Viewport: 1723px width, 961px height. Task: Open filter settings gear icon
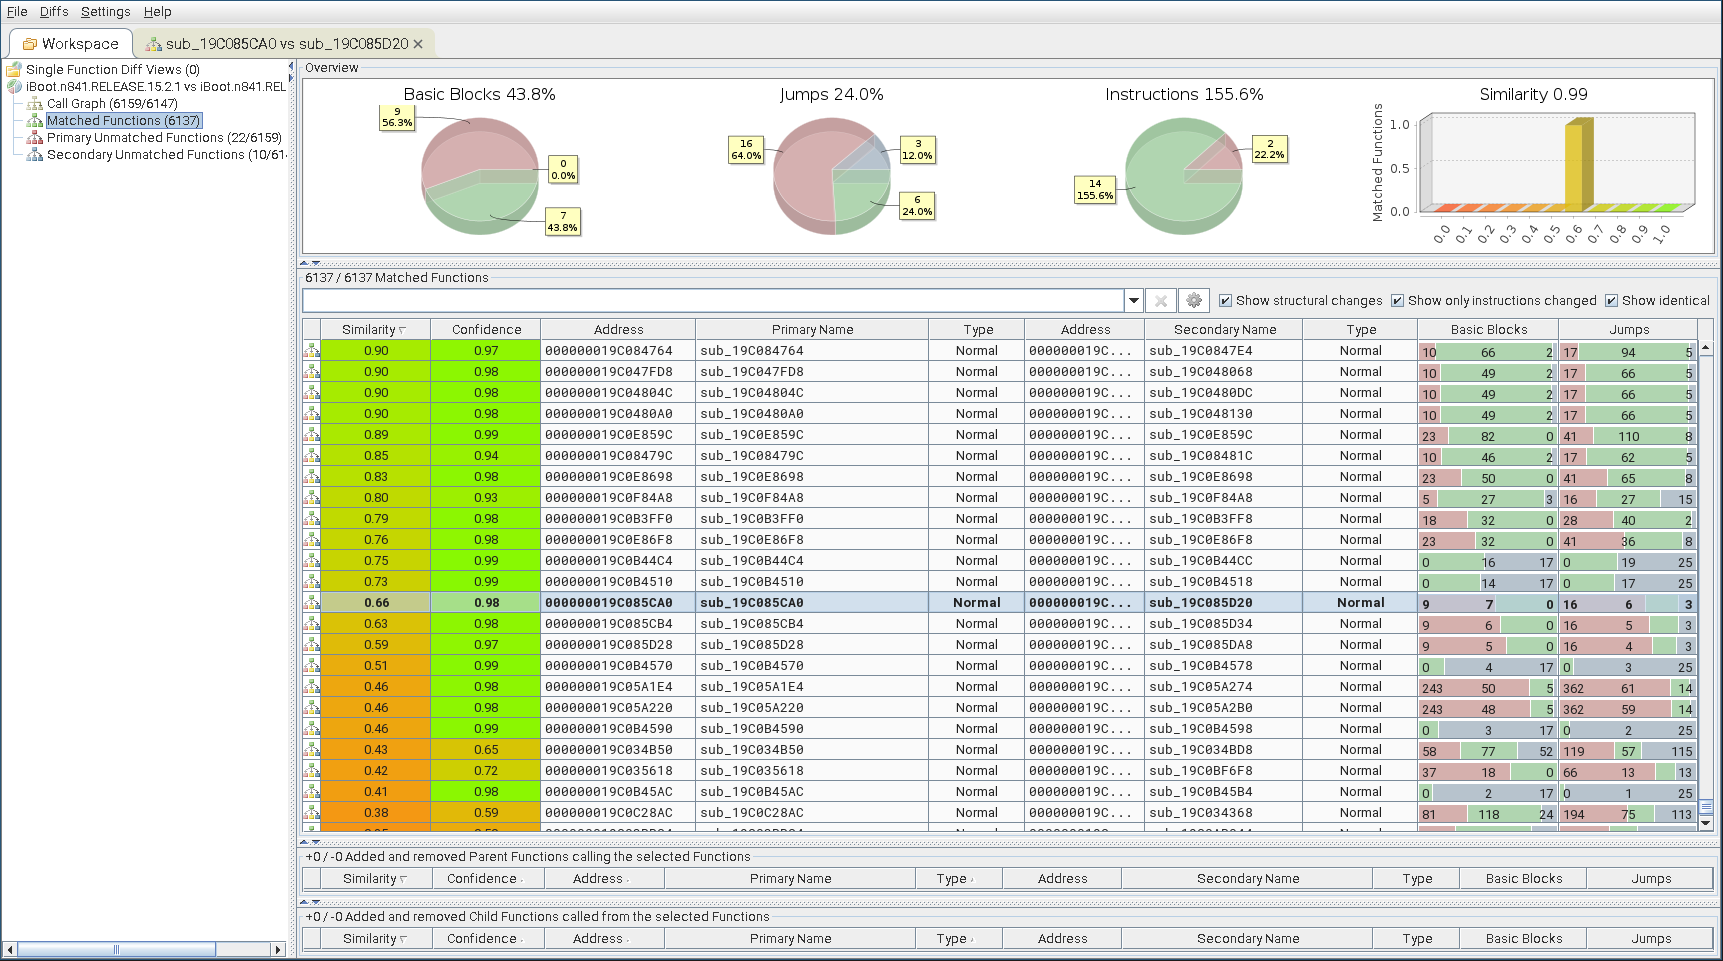tap(1194, 301)
